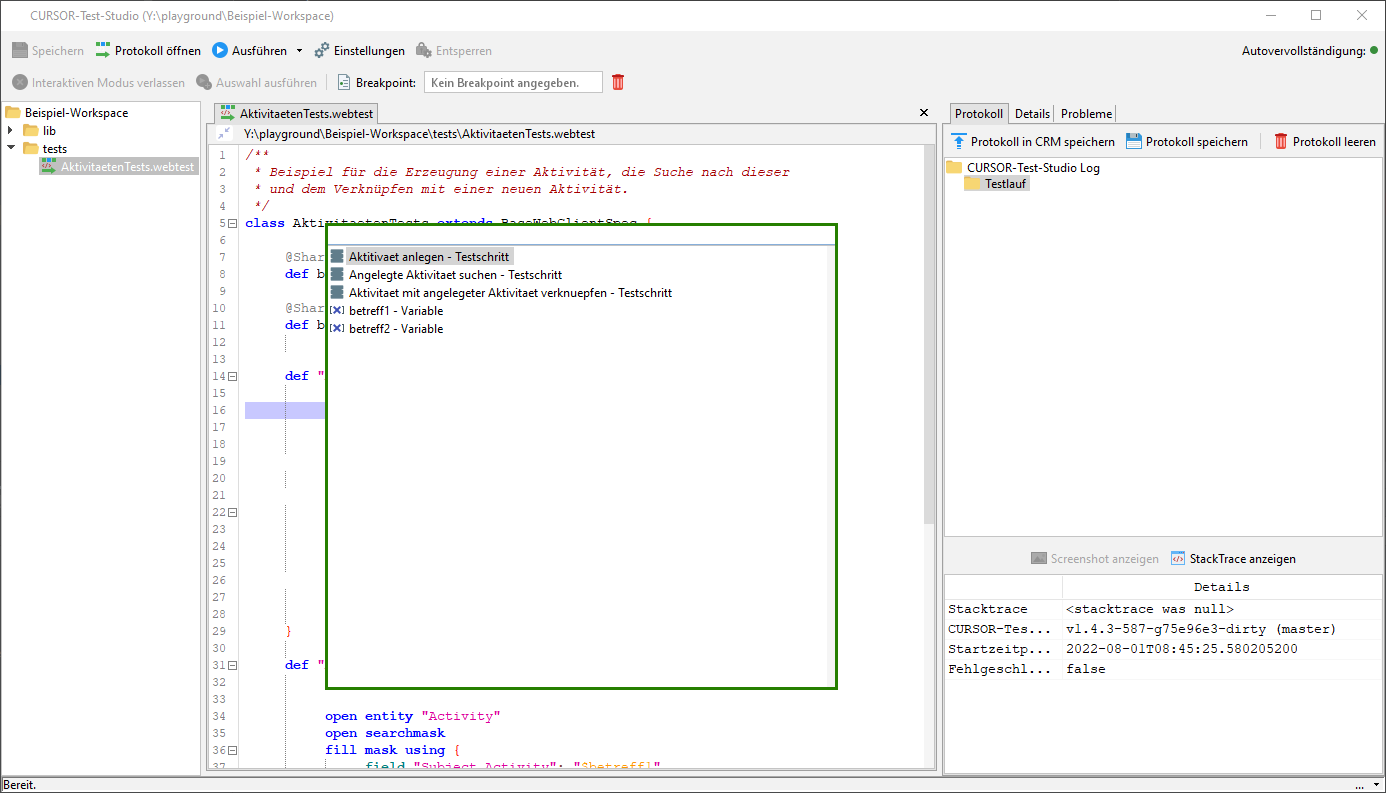Image resolution: width=1386 pixels, height=793 pixels.
Task: Clear the log with Protokoll leeren
Action: coord(1281,142)
